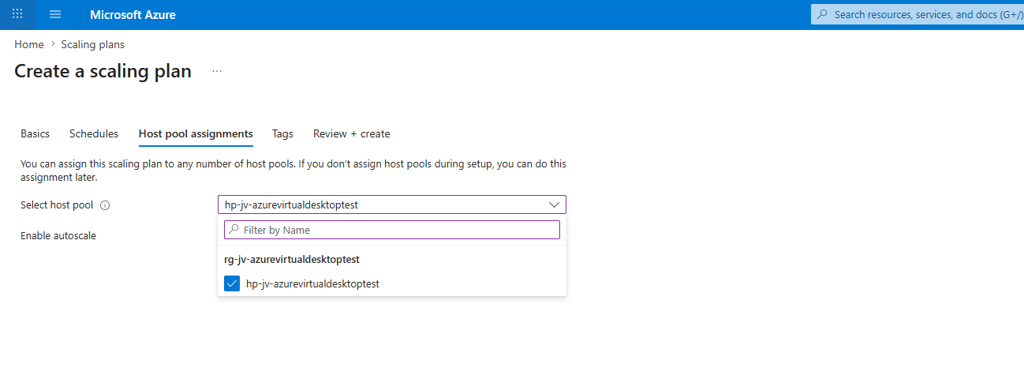This screenshot has height=379, width=1024.
Task: Click the Microsoft Azure home title
Action: tap(133, 14)
